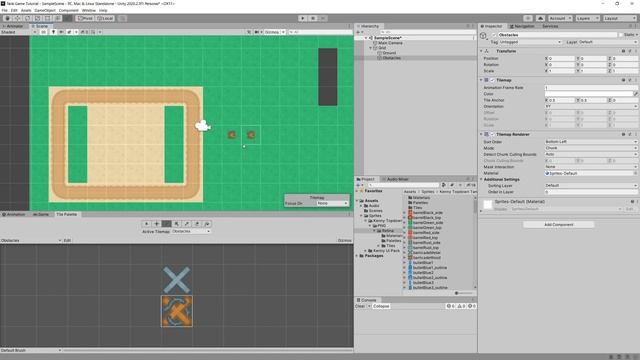The width and height of the screenshot is (640, 360).
Task: Open the Layers dropdown
Action: 587,18
